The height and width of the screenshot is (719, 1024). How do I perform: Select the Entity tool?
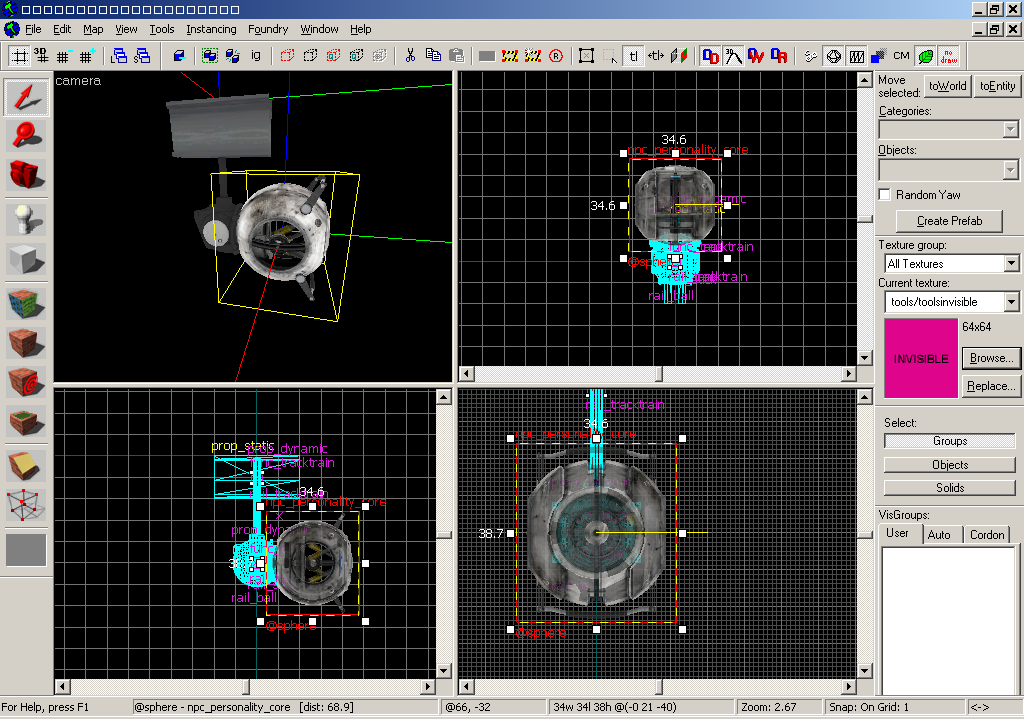point(26,221)
